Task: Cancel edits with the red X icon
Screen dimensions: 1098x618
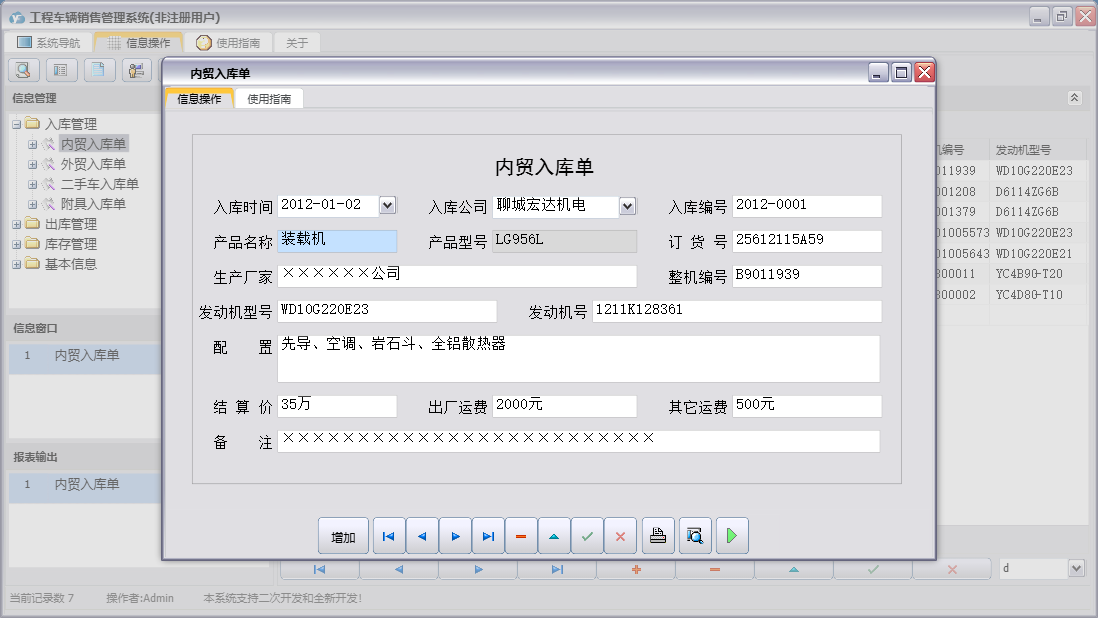Action: pyautogui.click(x=620, y=535)
